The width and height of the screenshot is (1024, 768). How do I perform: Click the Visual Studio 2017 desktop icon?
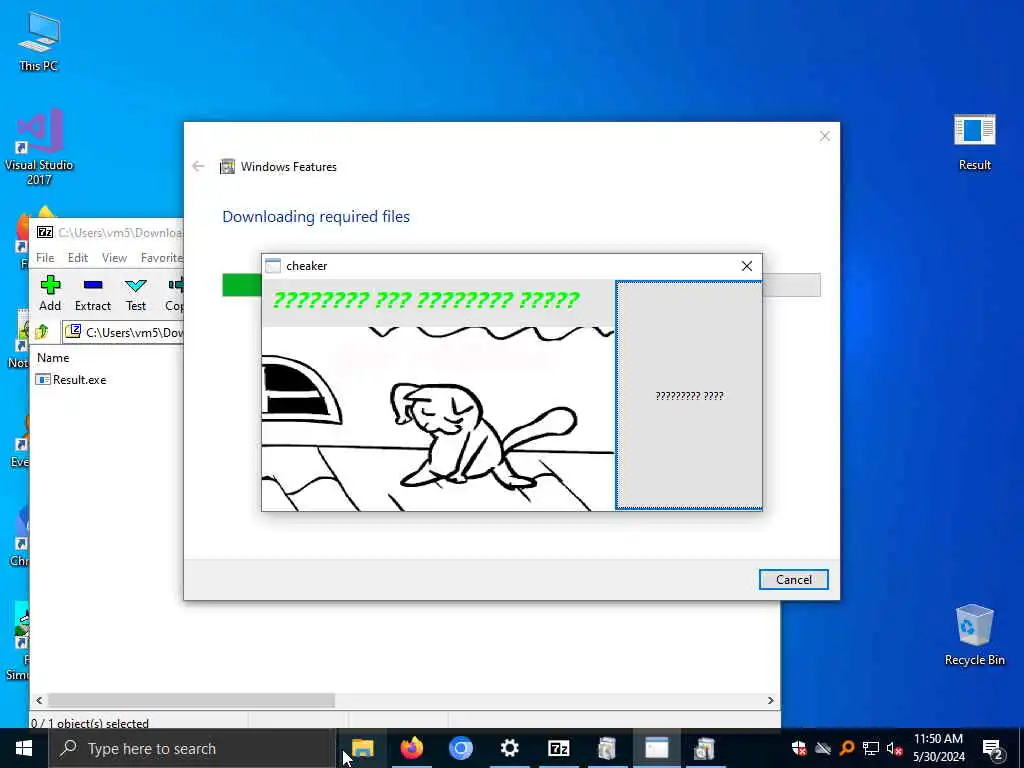39,147
